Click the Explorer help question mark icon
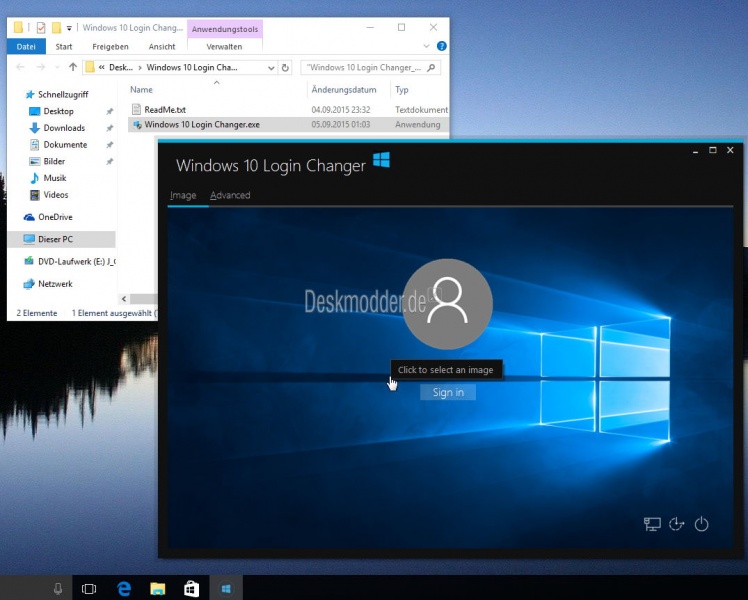The image size is (748, 600). (441, 46)
